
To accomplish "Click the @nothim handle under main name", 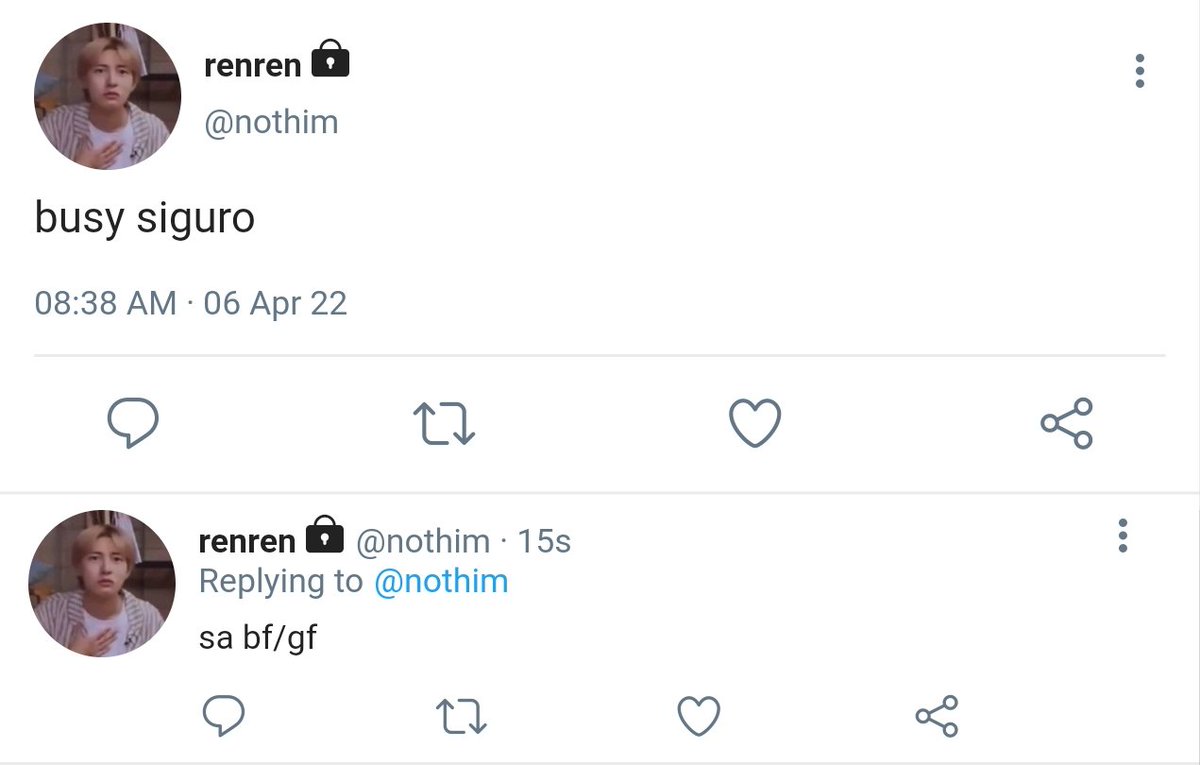I will [271, 122].
